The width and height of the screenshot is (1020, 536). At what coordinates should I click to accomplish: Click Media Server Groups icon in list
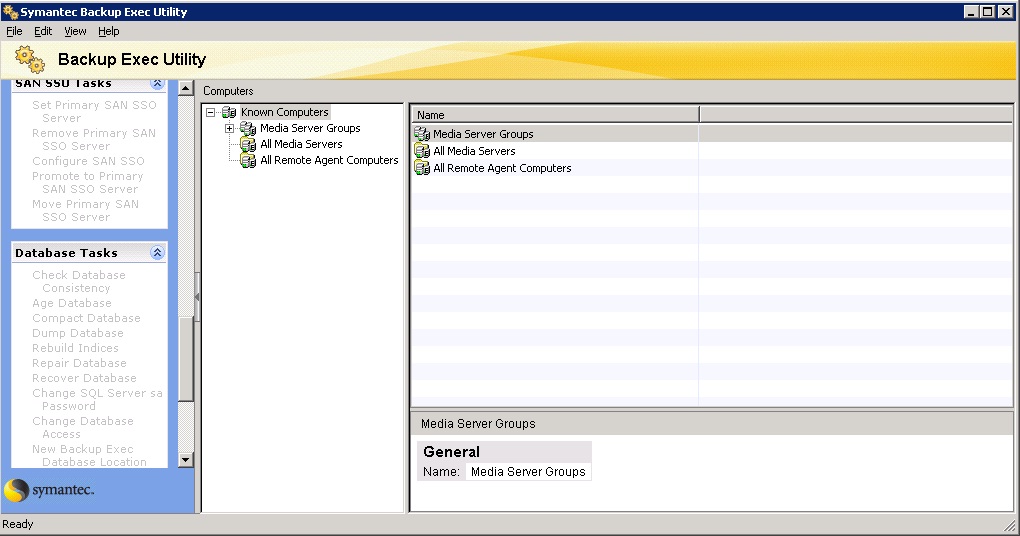click(422, 134)
